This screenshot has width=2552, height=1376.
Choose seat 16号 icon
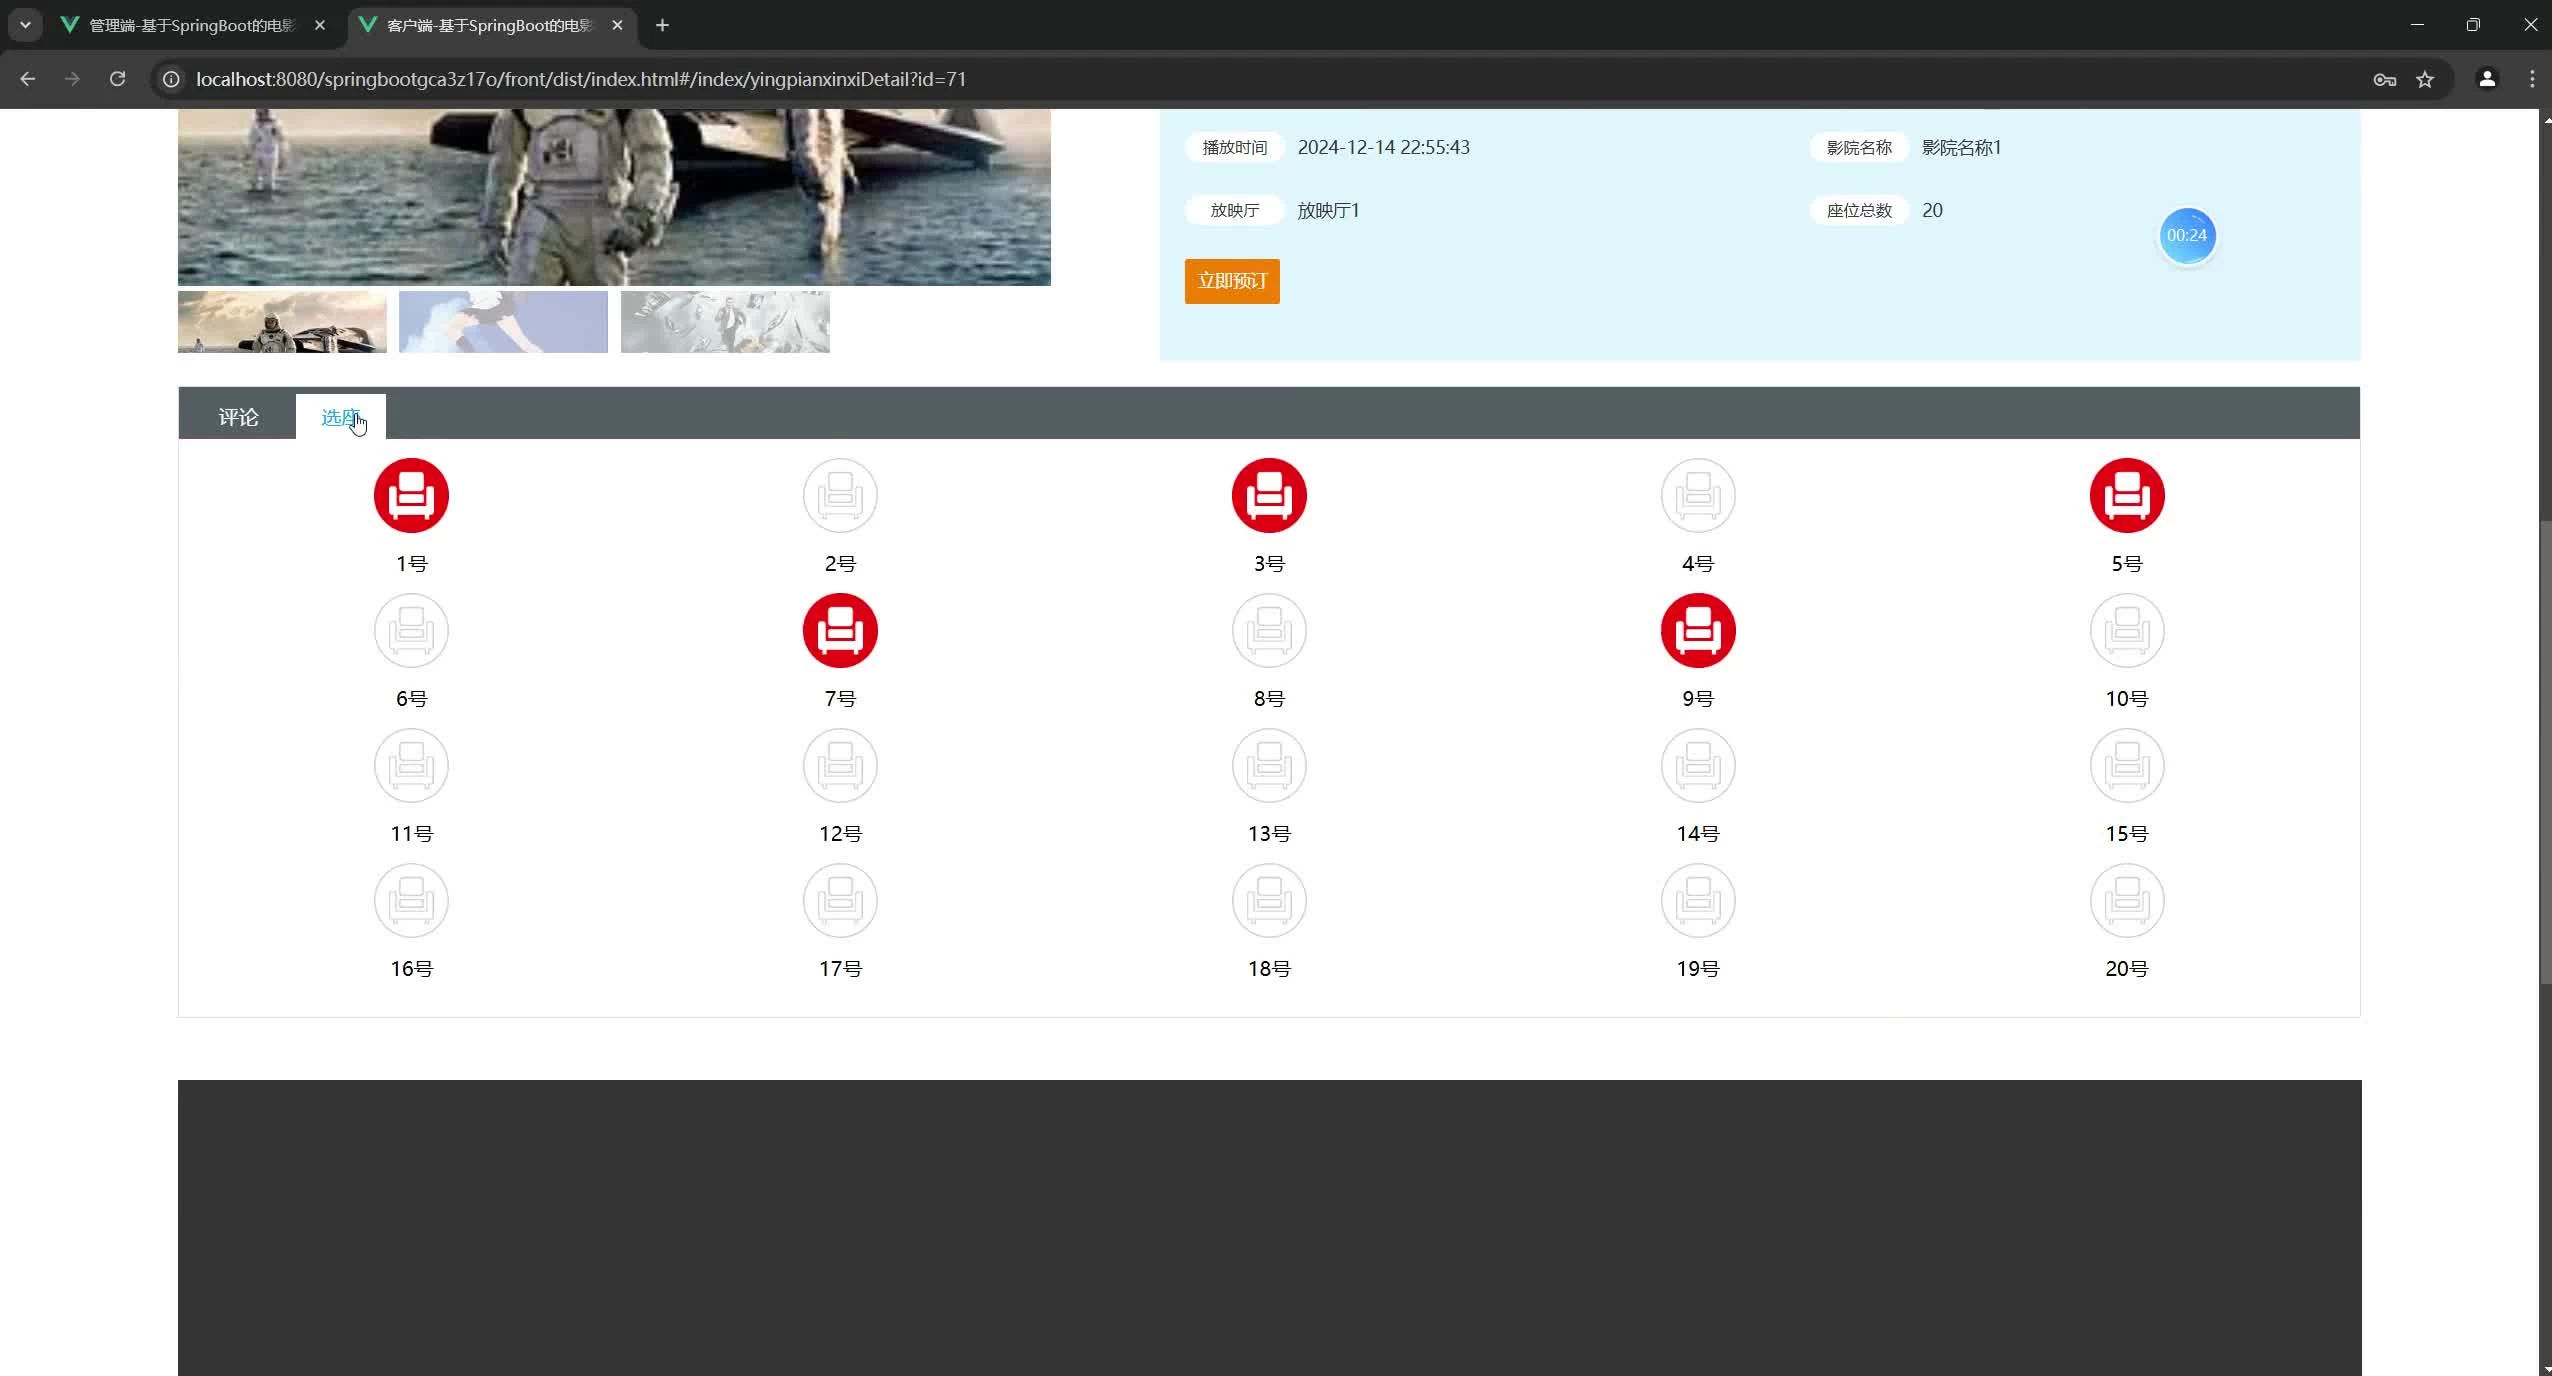tap(411, 901)
